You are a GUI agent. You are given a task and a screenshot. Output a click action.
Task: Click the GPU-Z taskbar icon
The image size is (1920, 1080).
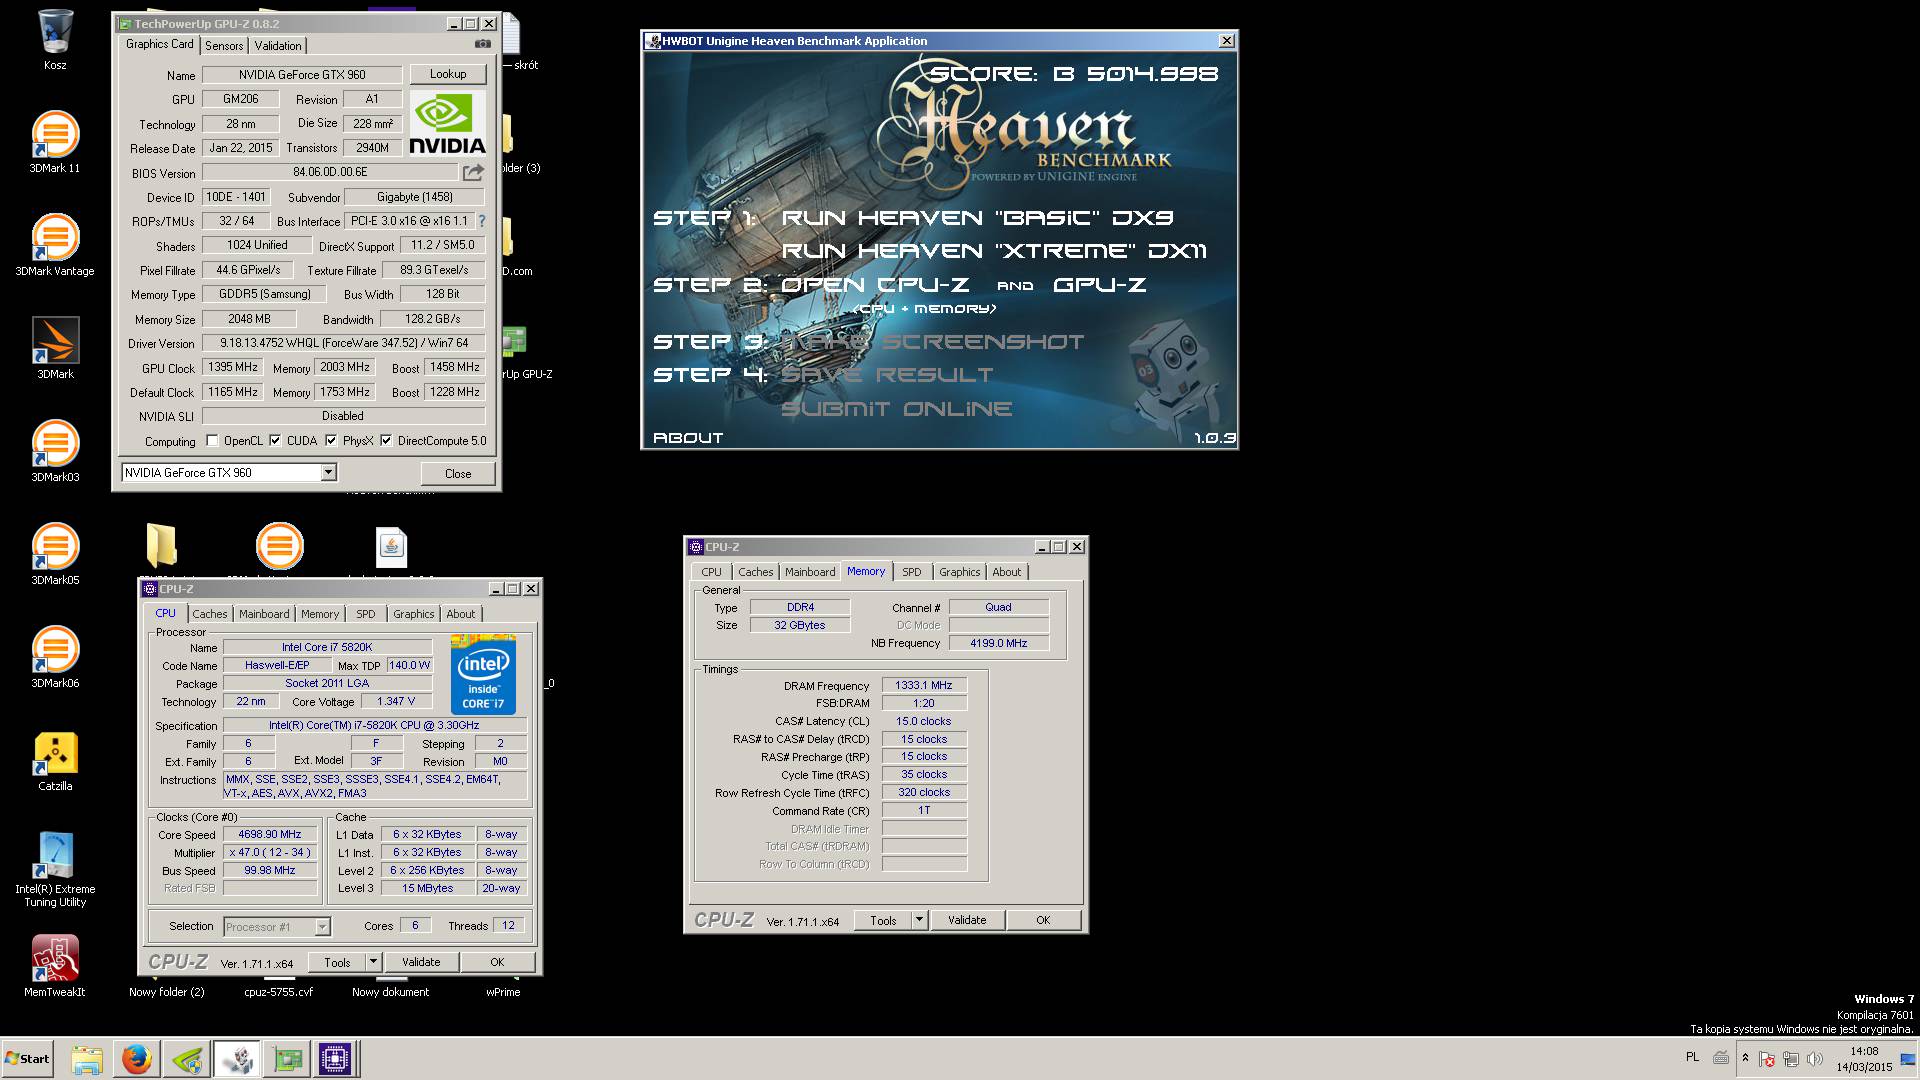click(x=287, y=1059)
